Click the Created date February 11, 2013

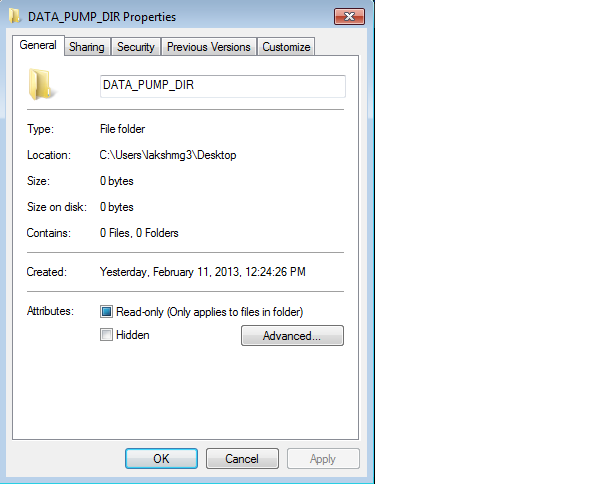pyautogui.click(x=202, y=272)
